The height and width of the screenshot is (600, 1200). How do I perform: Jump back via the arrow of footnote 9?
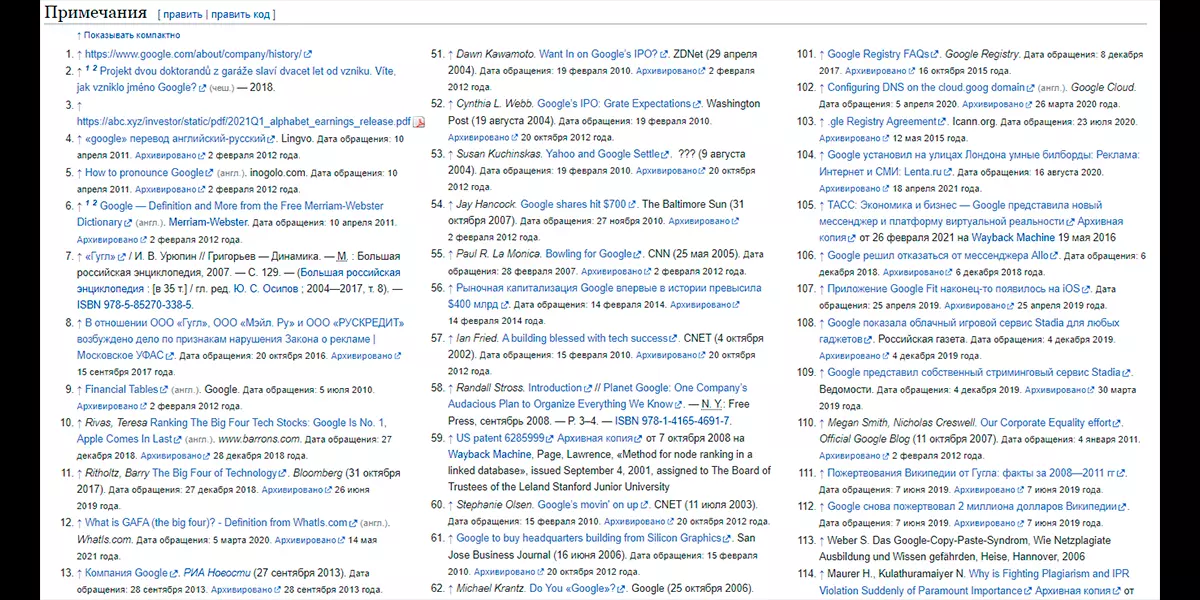coord(79,389)
